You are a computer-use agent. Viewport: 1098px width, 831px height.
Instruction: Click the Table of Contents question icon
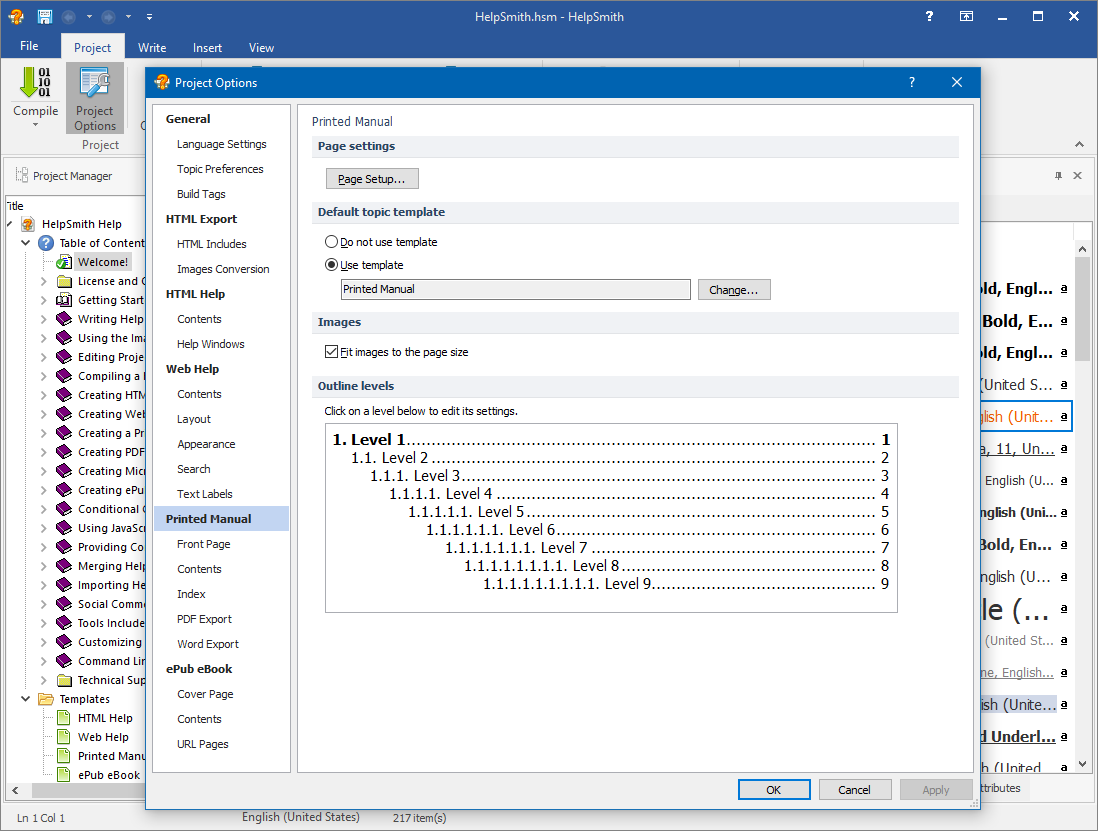(46, 243)
